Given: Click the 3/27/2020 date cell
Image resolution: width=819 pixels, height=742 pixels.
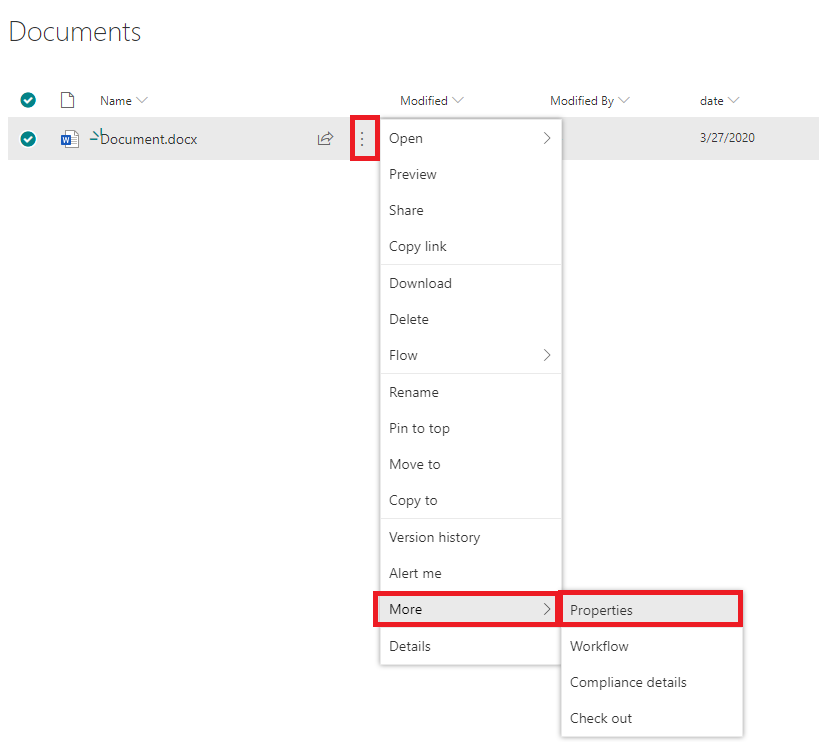Looking at the screenshot, I should pyautogui.click(x=727, y=138).
